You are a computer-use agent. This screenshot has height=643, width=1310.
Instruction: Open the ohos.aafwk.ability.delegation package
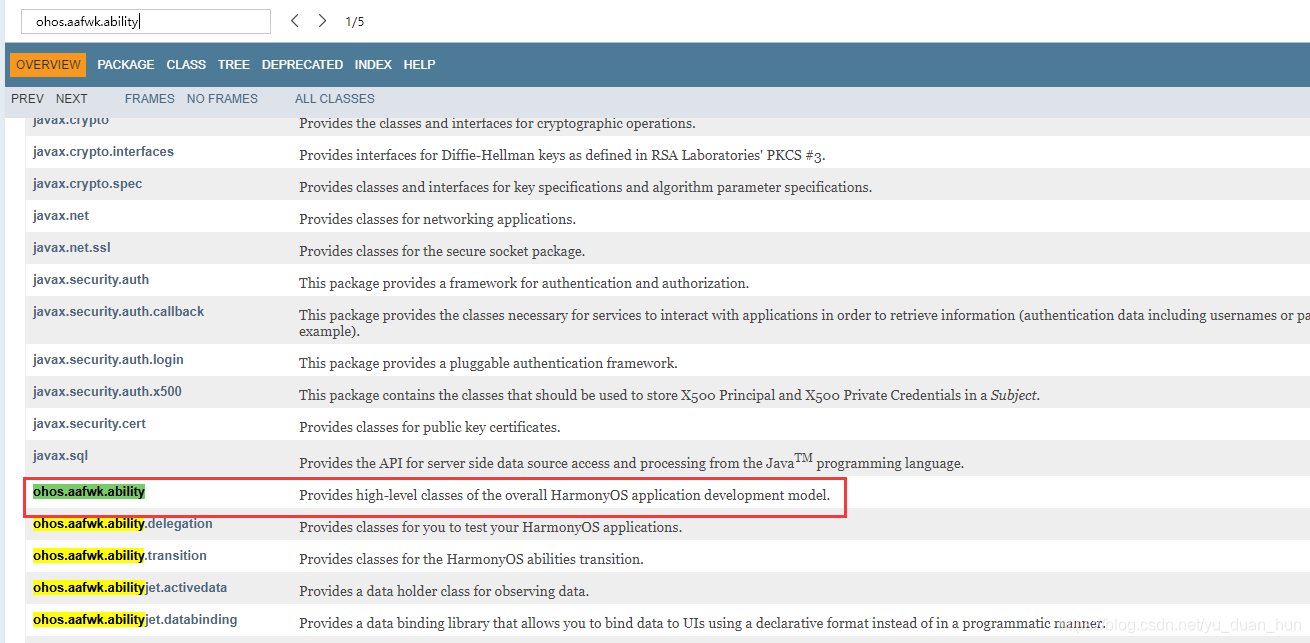tap(122, 524)
